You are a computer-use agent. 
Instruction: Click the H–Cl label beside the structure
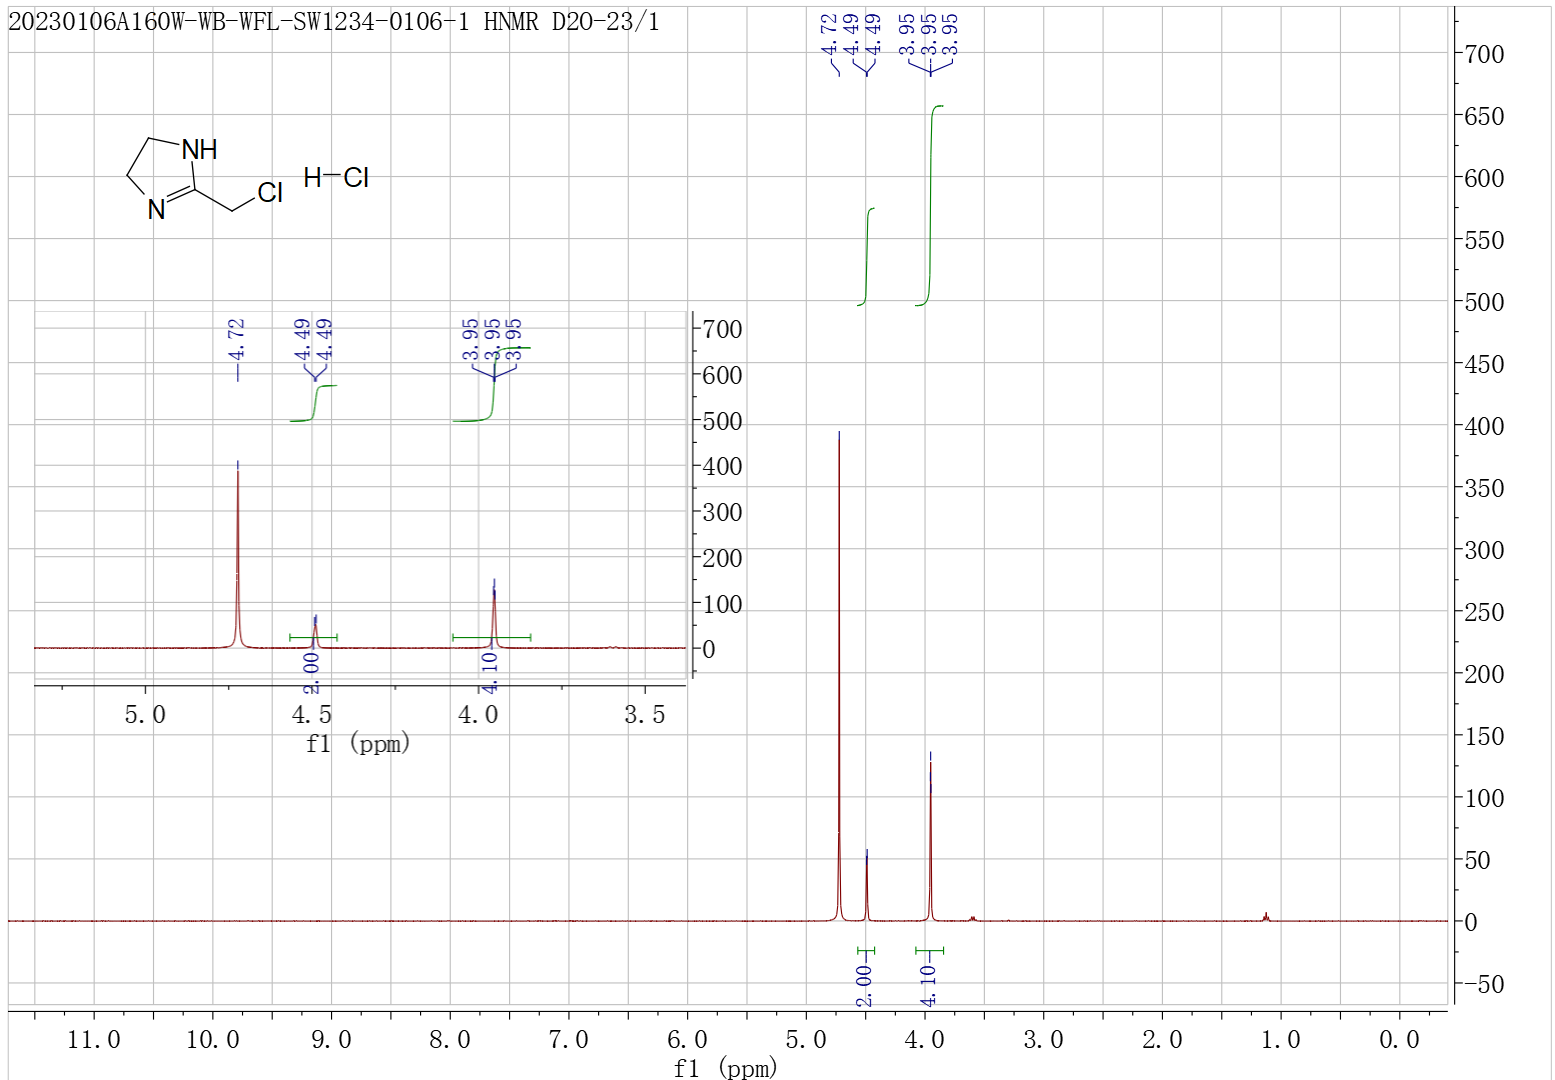pos(336,178)
